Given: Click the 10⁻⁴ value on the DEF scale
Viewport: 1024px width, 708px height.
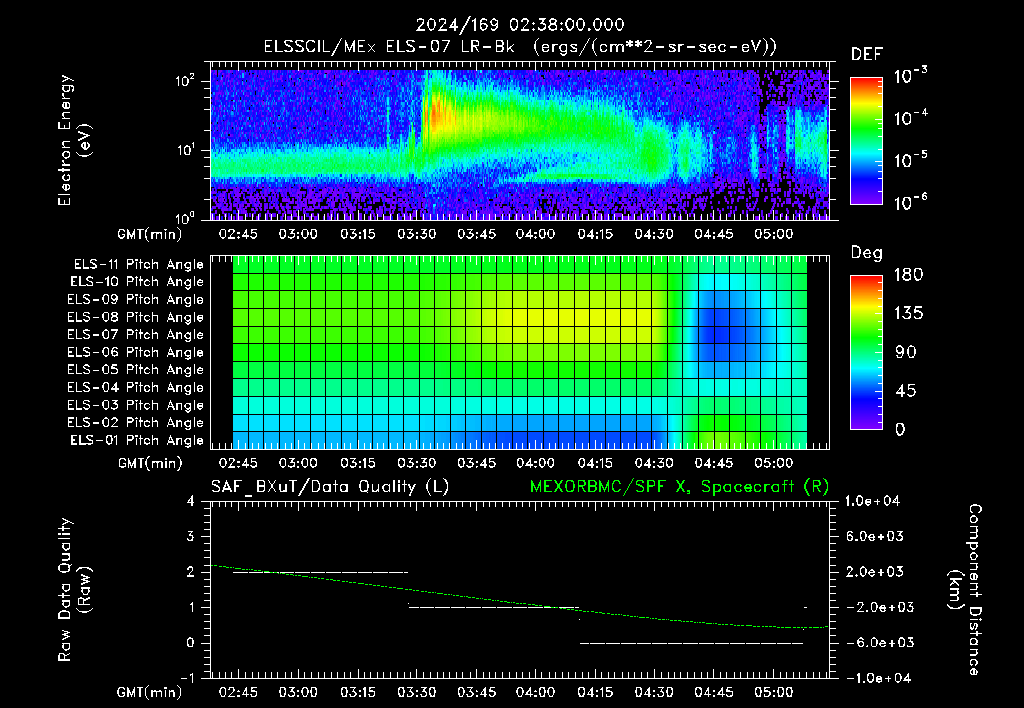Looking at the screenshot, I should (910, 118).
